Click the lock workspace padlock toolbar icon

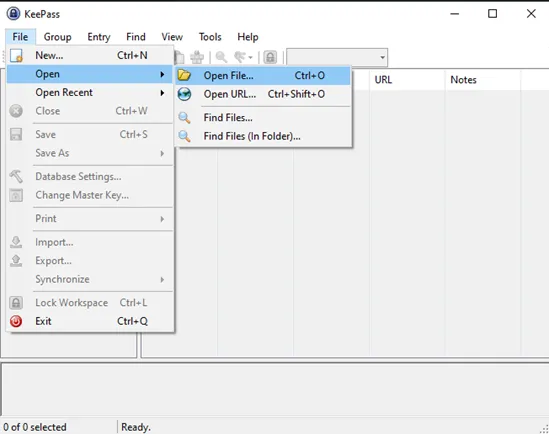click(x=270, y=57)
